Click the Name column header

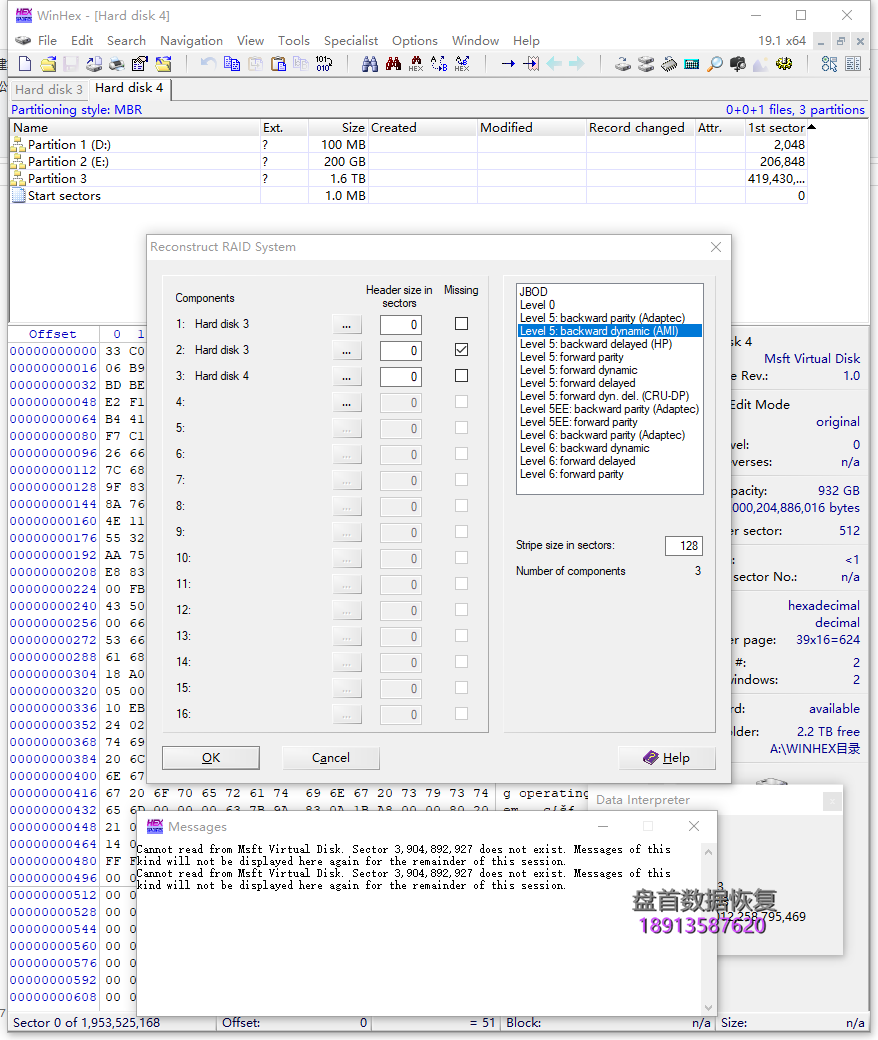pyautogui.click(x=135, y=127)
